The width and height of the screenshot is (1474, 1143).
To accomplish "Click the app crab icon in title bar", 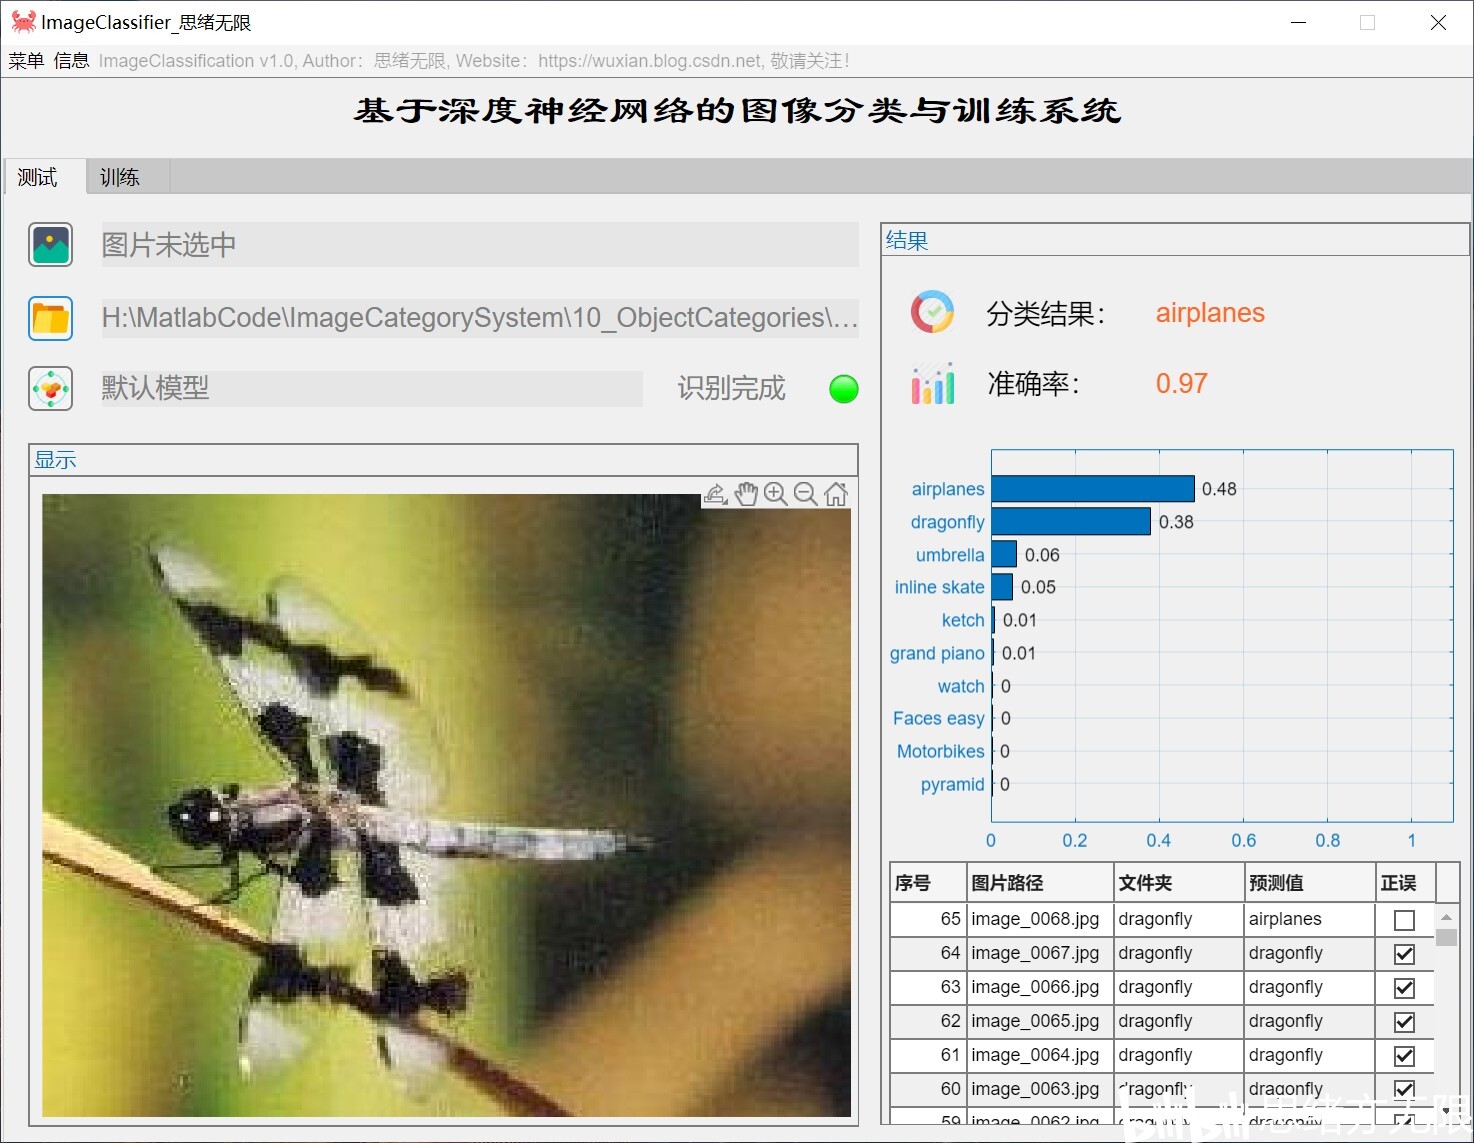I will click(x=23, y=22).
